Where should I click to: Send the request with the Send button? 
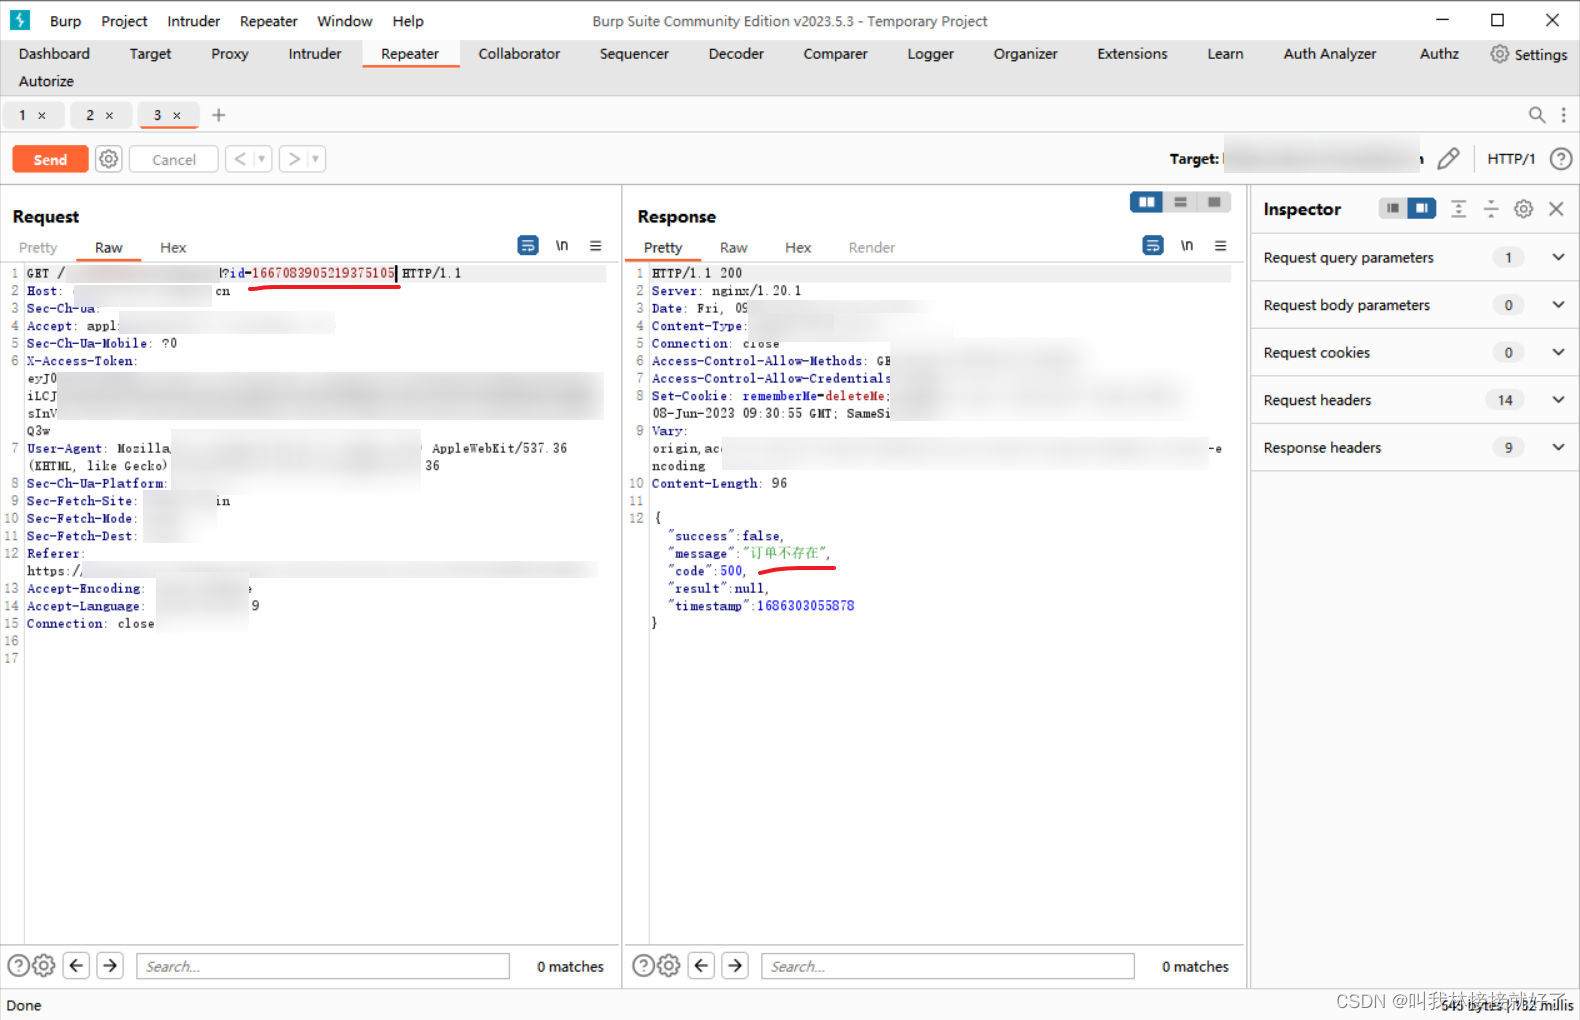(x=50, y=160)
